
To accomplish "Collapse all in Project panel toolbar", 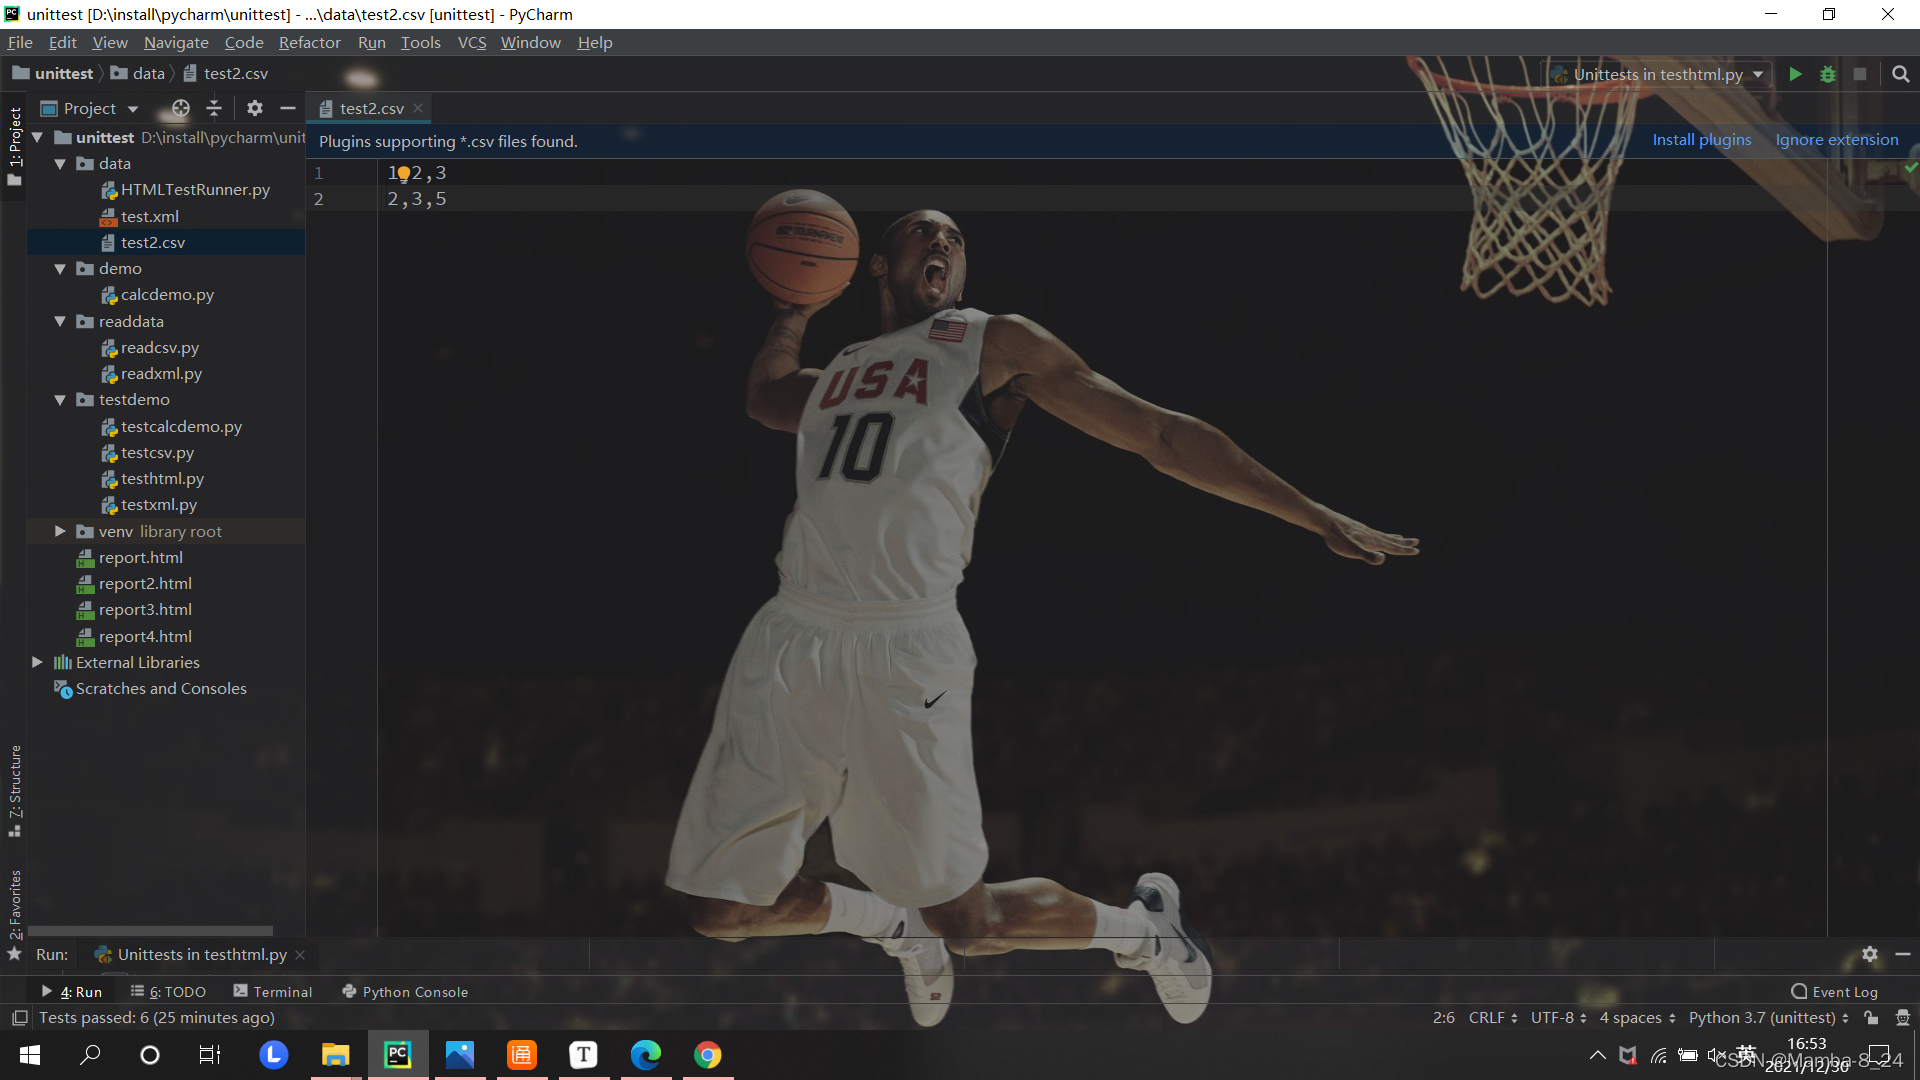I will point(214,108).
